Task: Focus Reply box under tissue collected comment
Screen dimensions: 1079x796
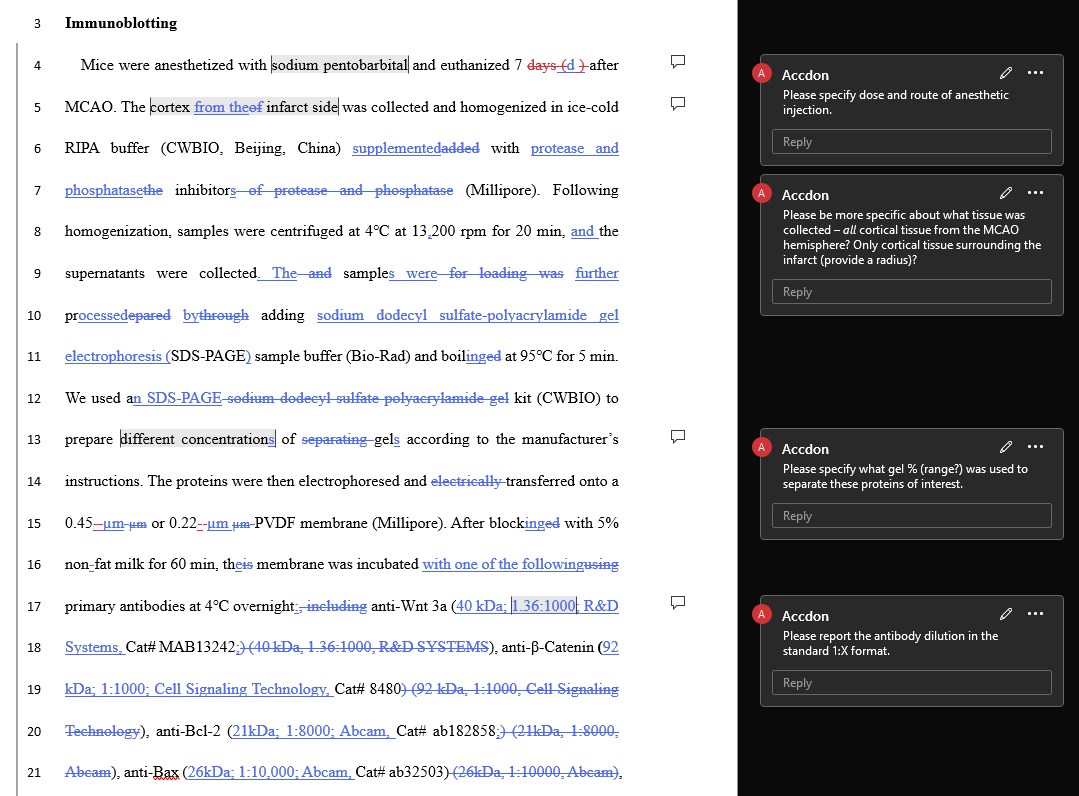Action: (x=911, y=292)
